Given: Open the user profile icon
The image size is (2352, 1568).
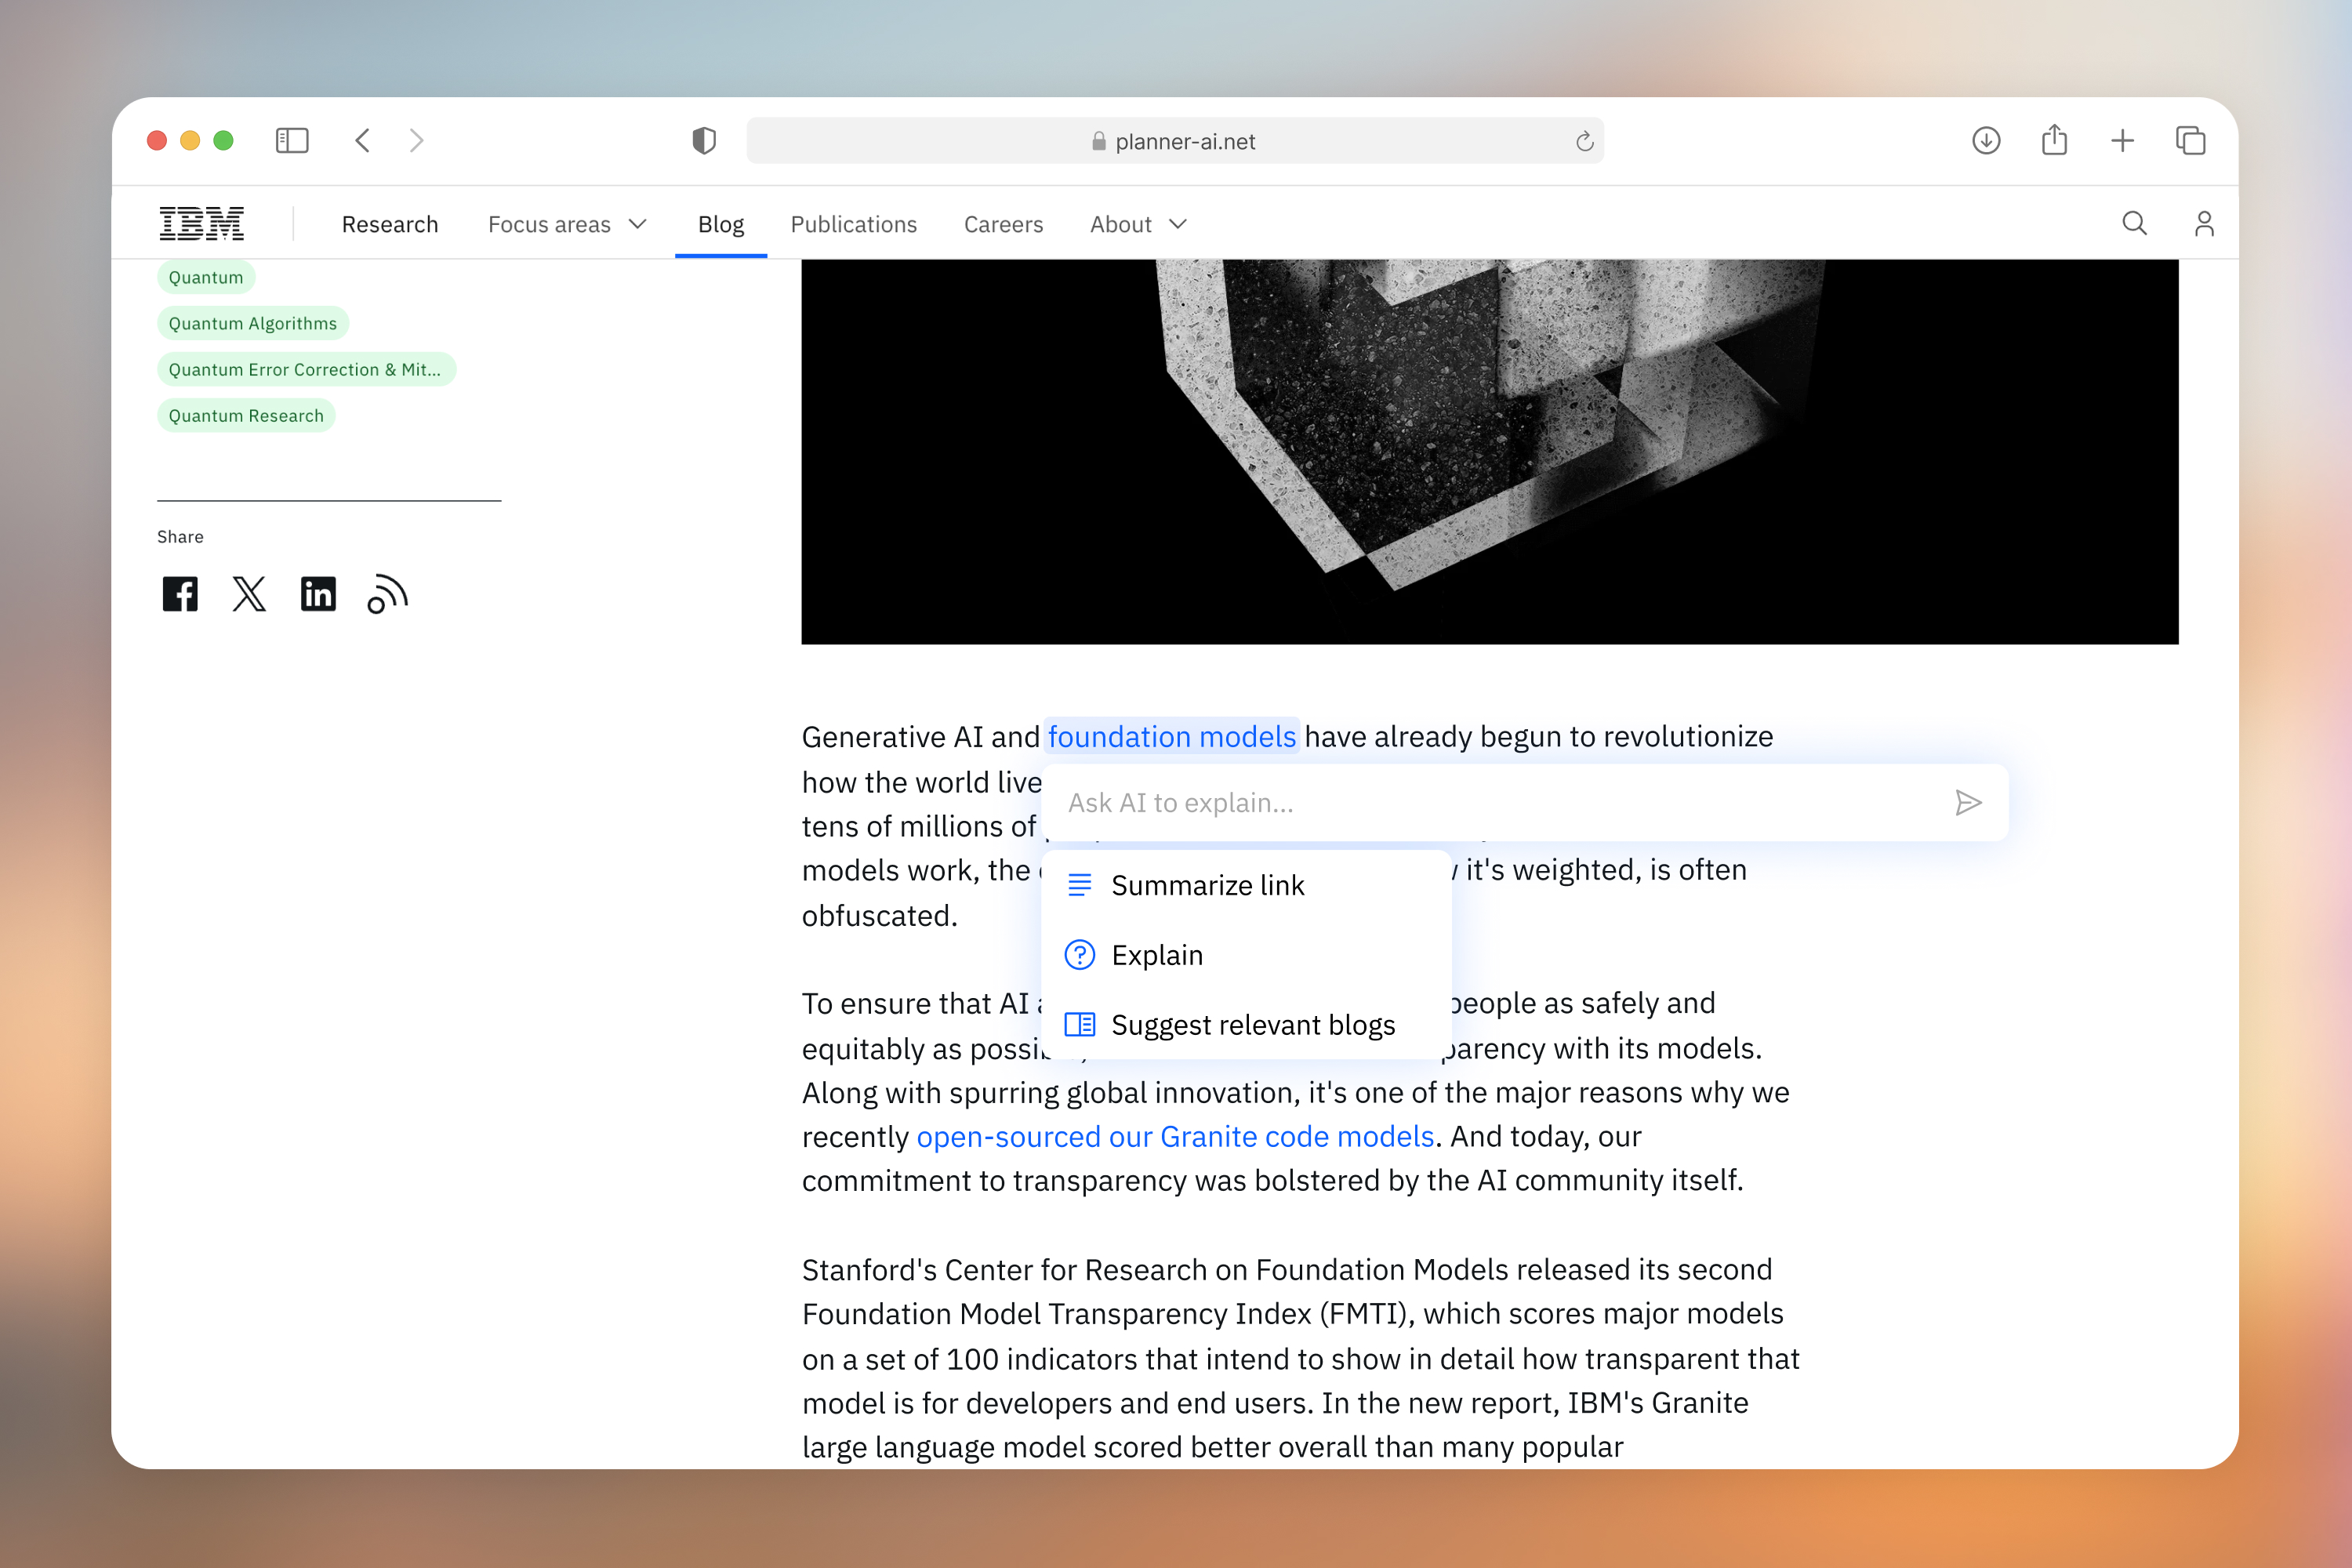Looking at the screenshot, I should [x=2204, y=224].
